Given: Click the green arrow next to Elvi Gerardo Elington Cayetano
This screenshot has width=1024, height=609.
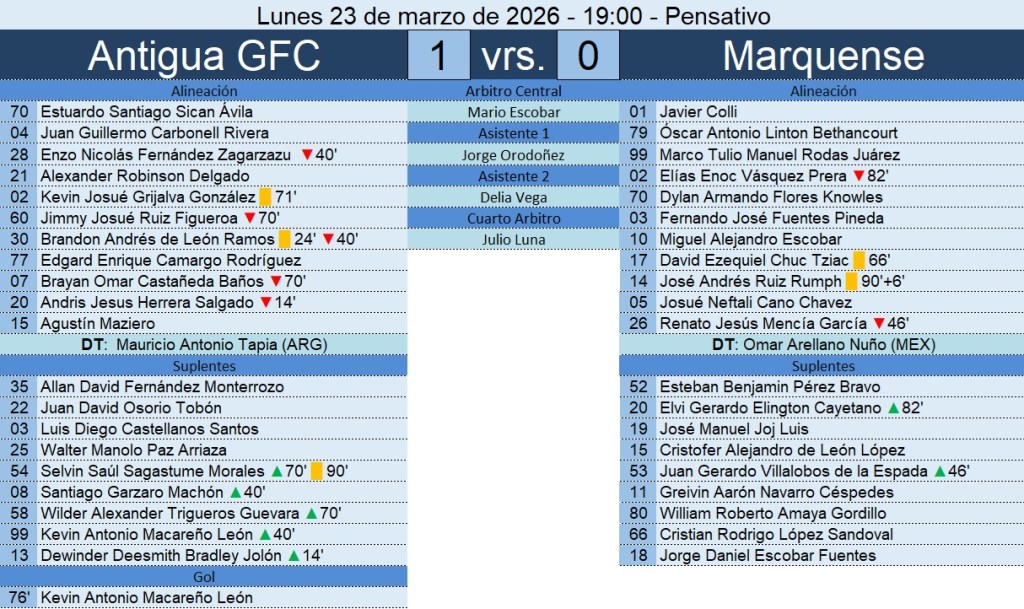Looking at the screenshot, I should [892, 408].
